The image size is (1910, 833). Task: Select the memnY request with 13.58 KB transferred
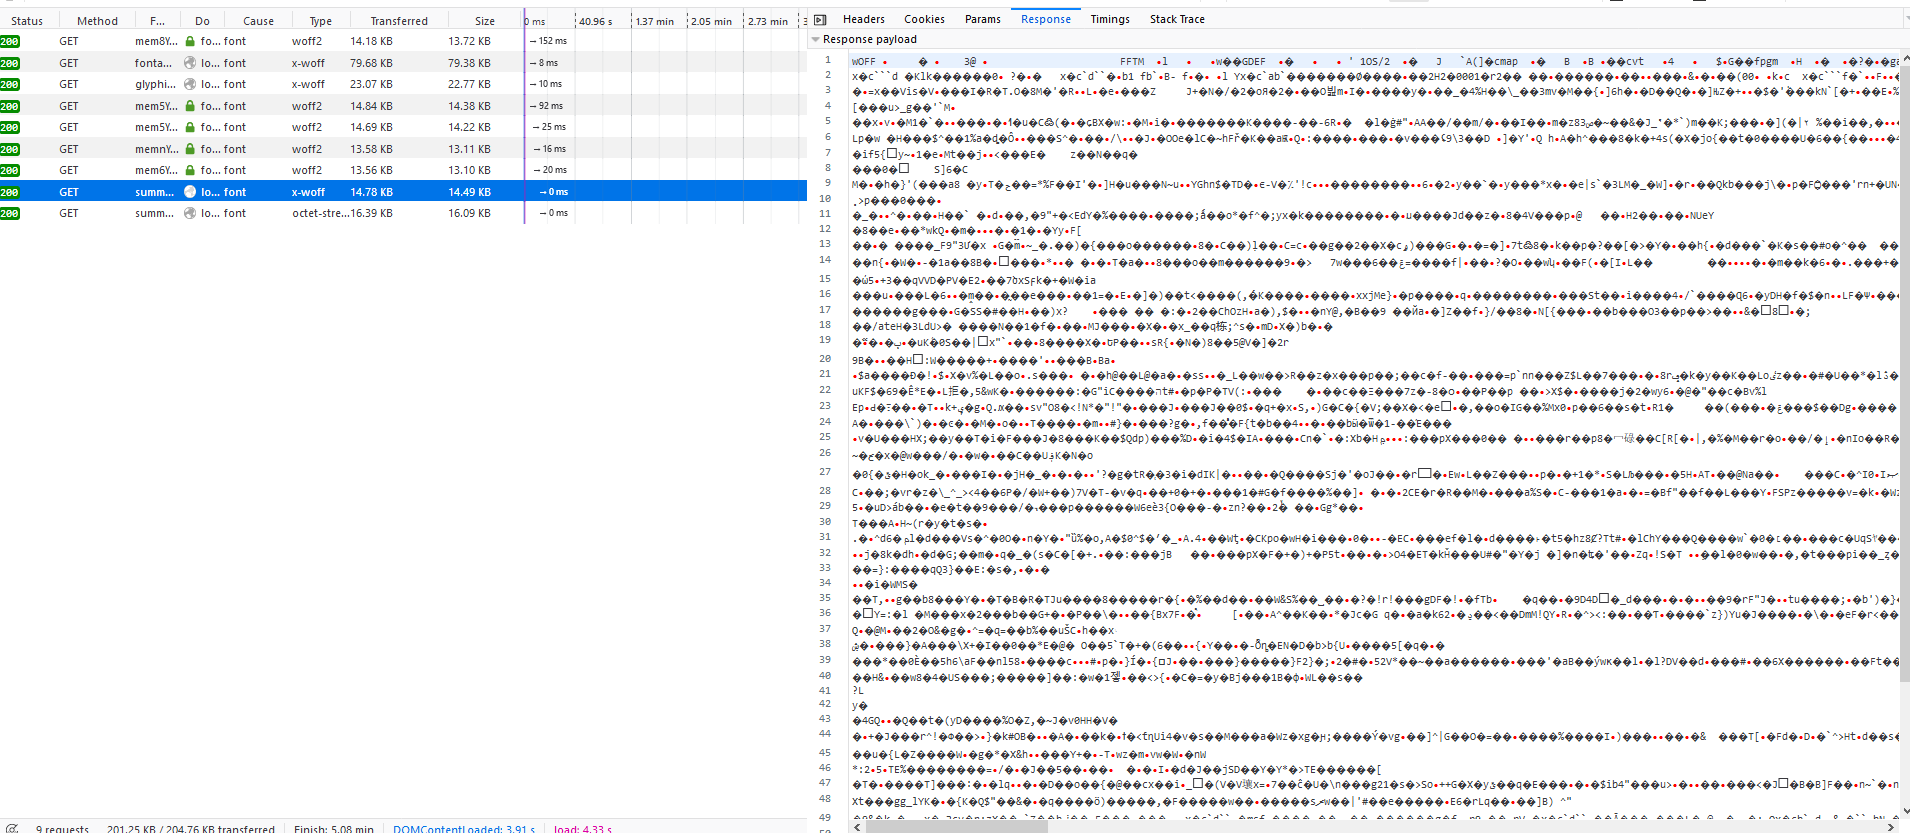coord(403,149)
